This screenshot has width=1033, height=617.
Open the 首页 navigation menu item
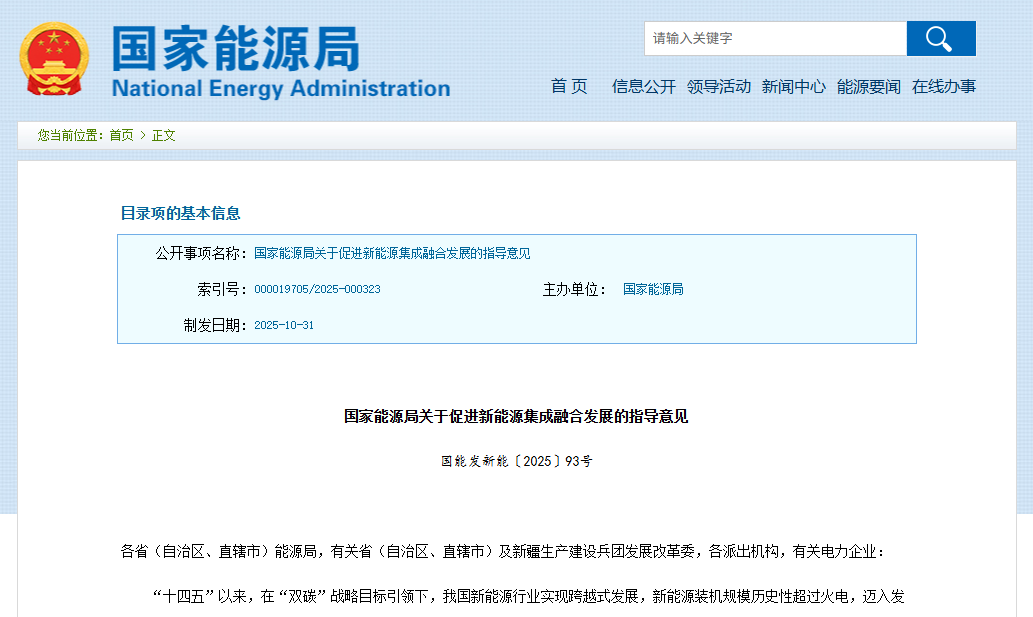569,87
